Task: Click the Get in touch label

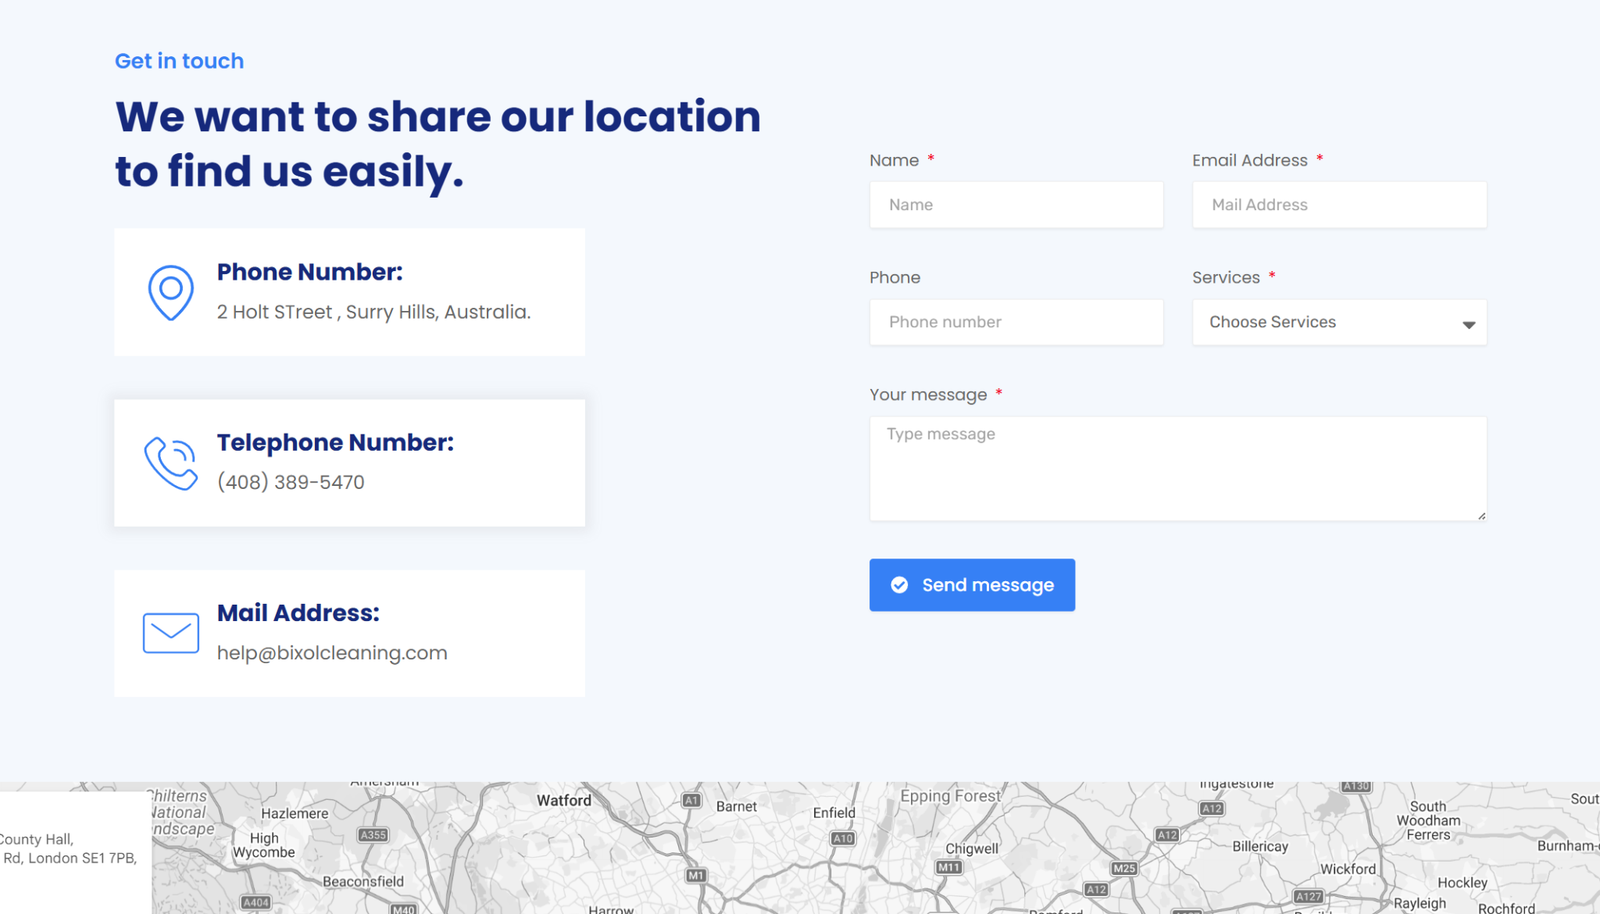Action: pos(179,61)
